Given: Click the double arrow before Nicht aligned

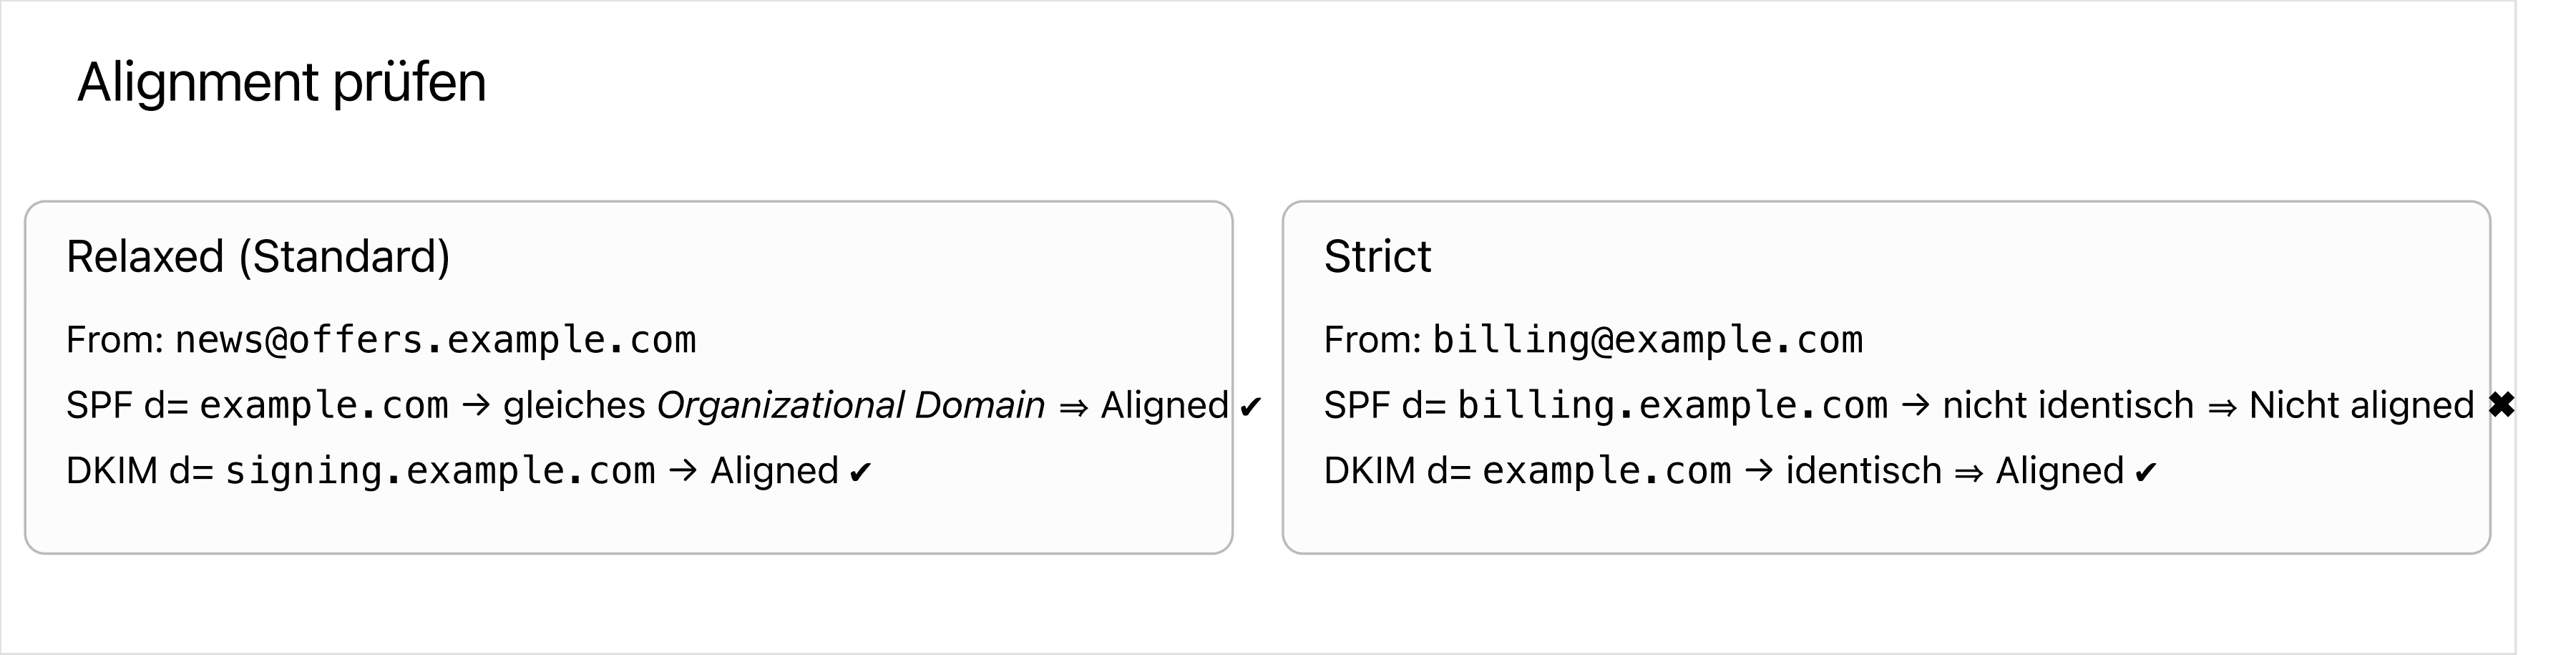Looking at the screenshot, I should 2222,407.
